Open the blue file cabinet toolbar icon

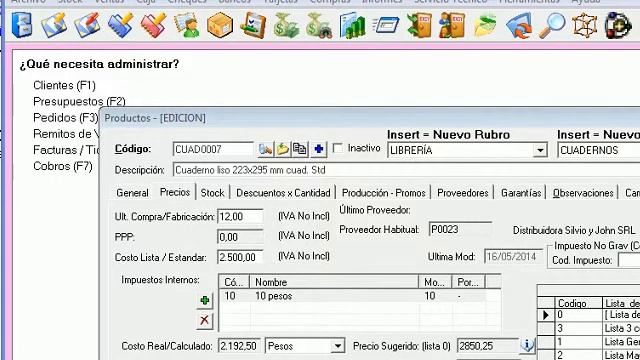[22, 25]
